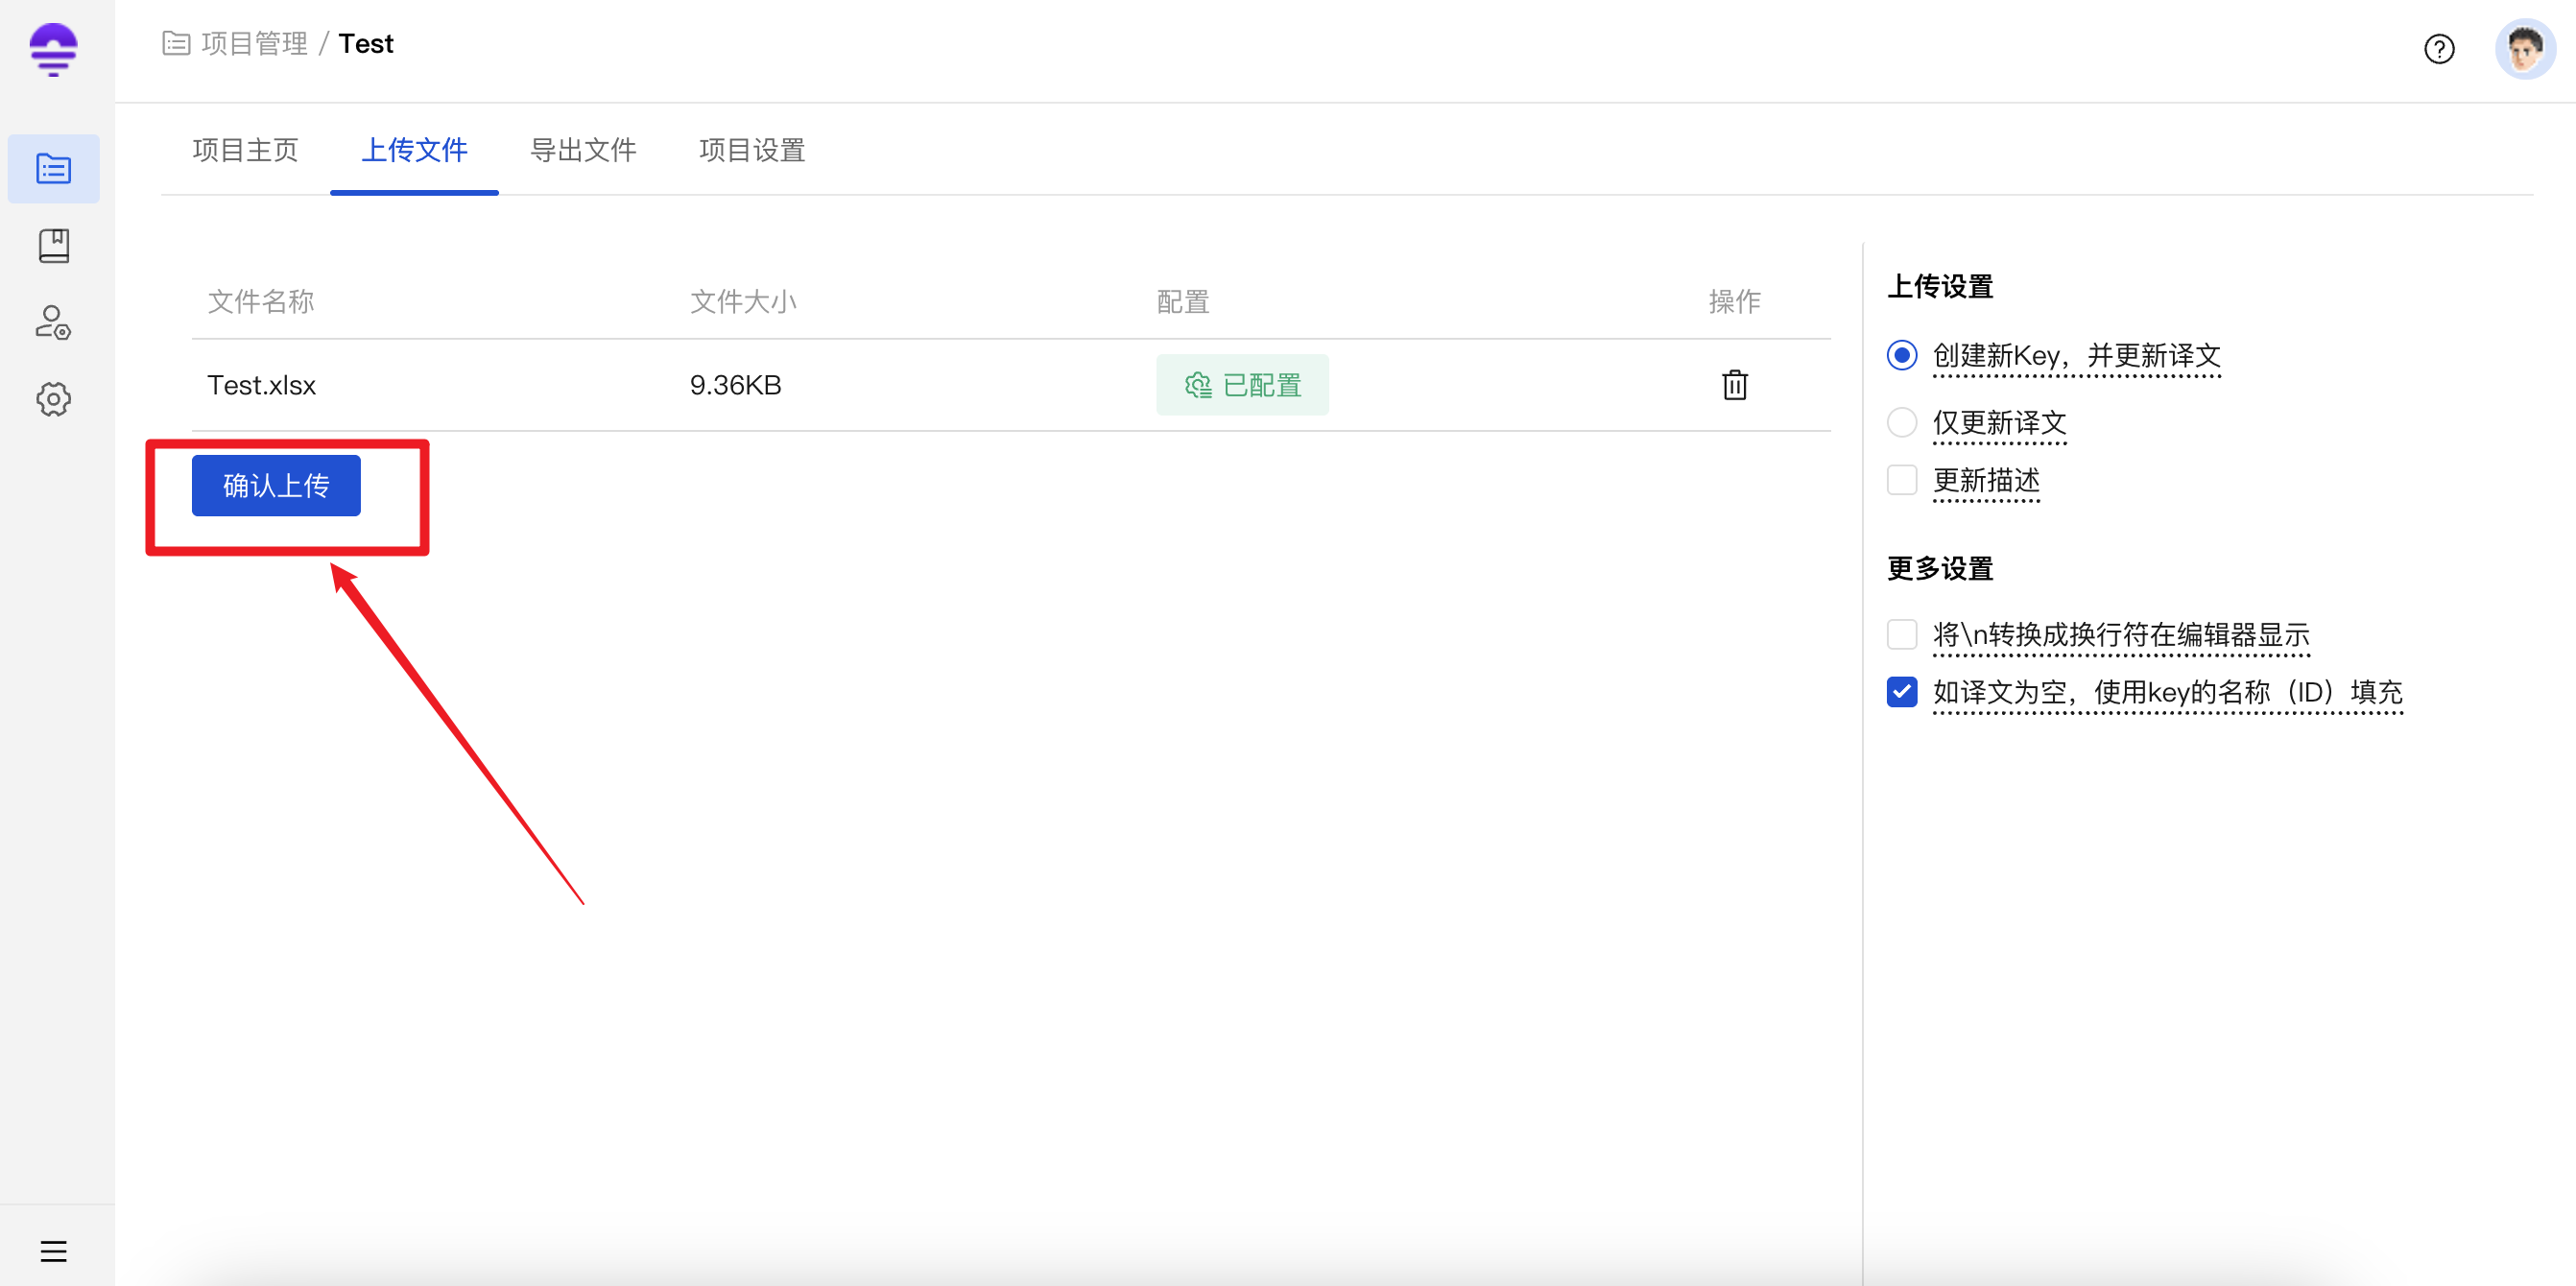Image resolution: width=2576 pixels, height=1286 pixels.
Task: Click the 9.36KB file size cell
Action: pyautogui.click(x=735, y=385)
